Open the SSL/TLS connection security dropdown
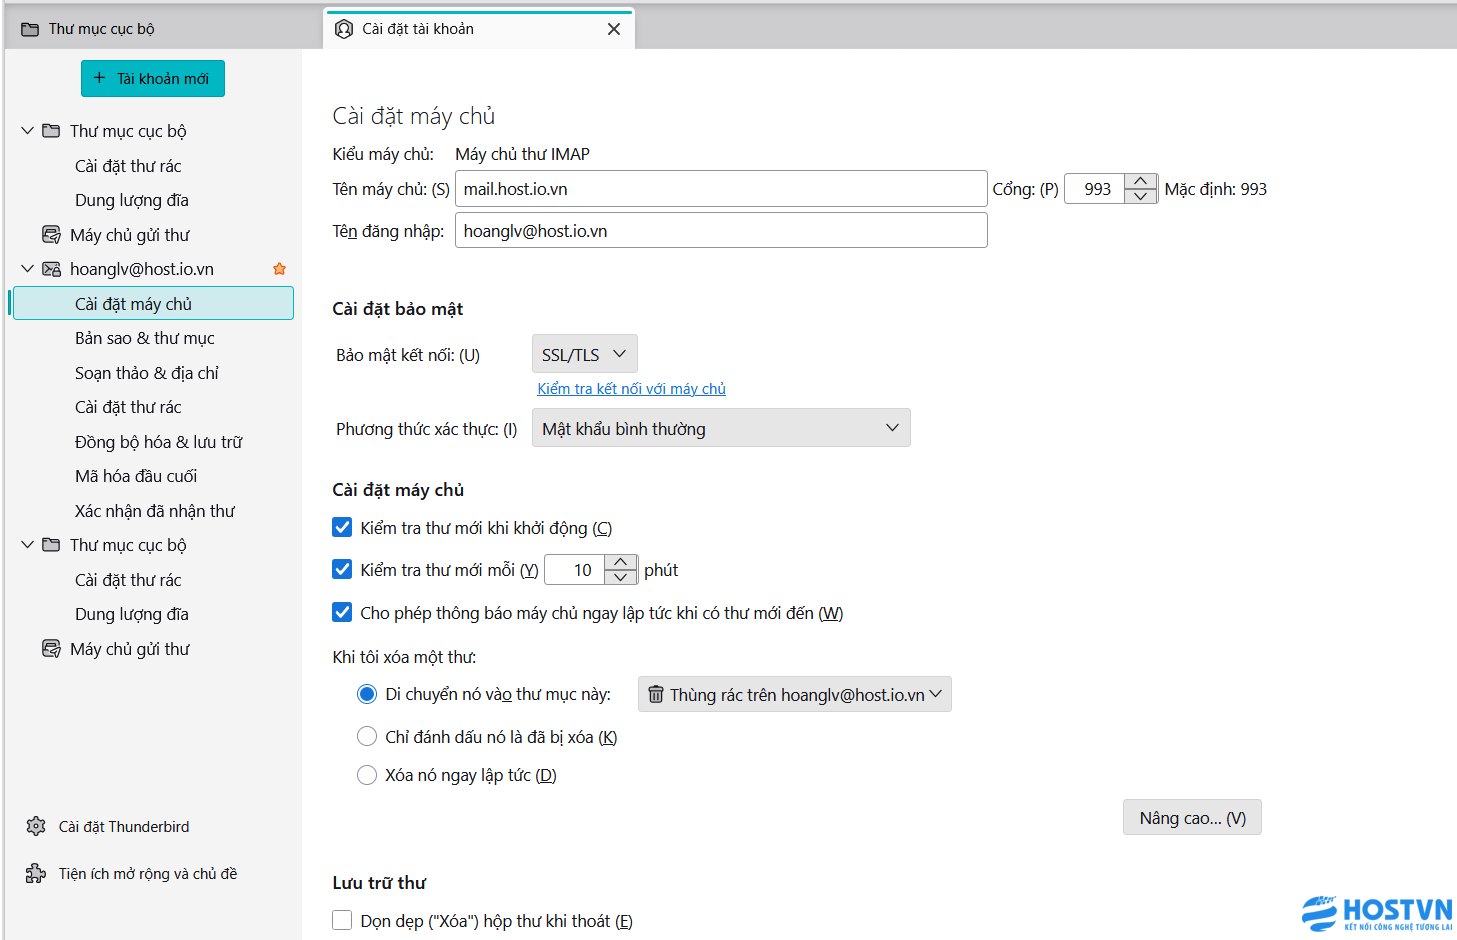1457x940 pixels. [584, 354]
